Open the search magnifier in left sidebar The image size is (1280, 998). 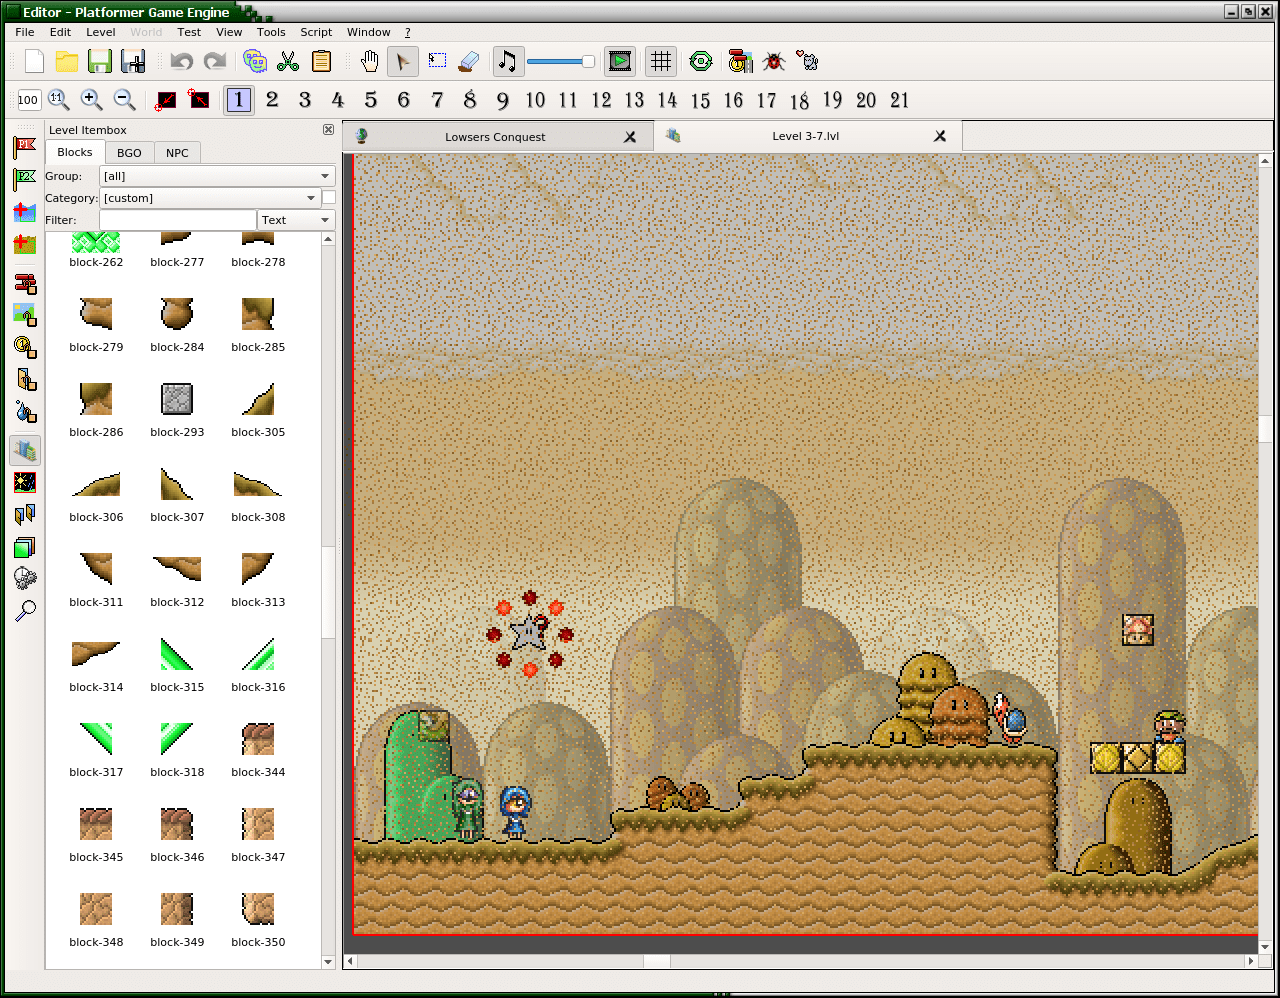point(25,610)
